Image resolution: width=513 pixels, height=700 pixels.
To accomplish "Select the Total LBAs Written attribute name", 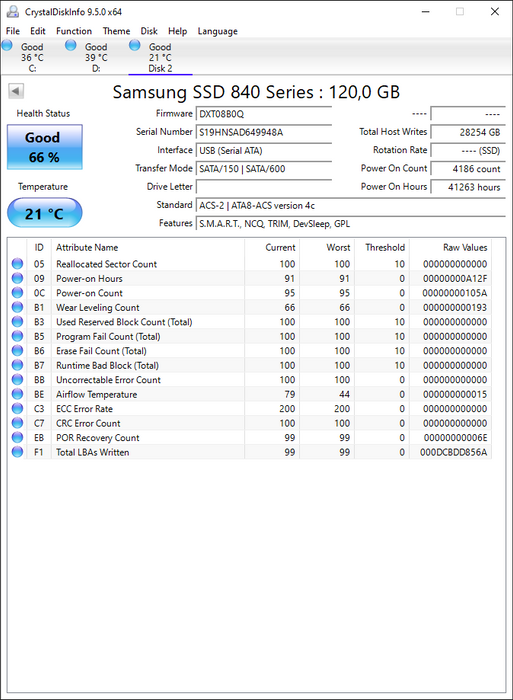I will coord(92,452).
